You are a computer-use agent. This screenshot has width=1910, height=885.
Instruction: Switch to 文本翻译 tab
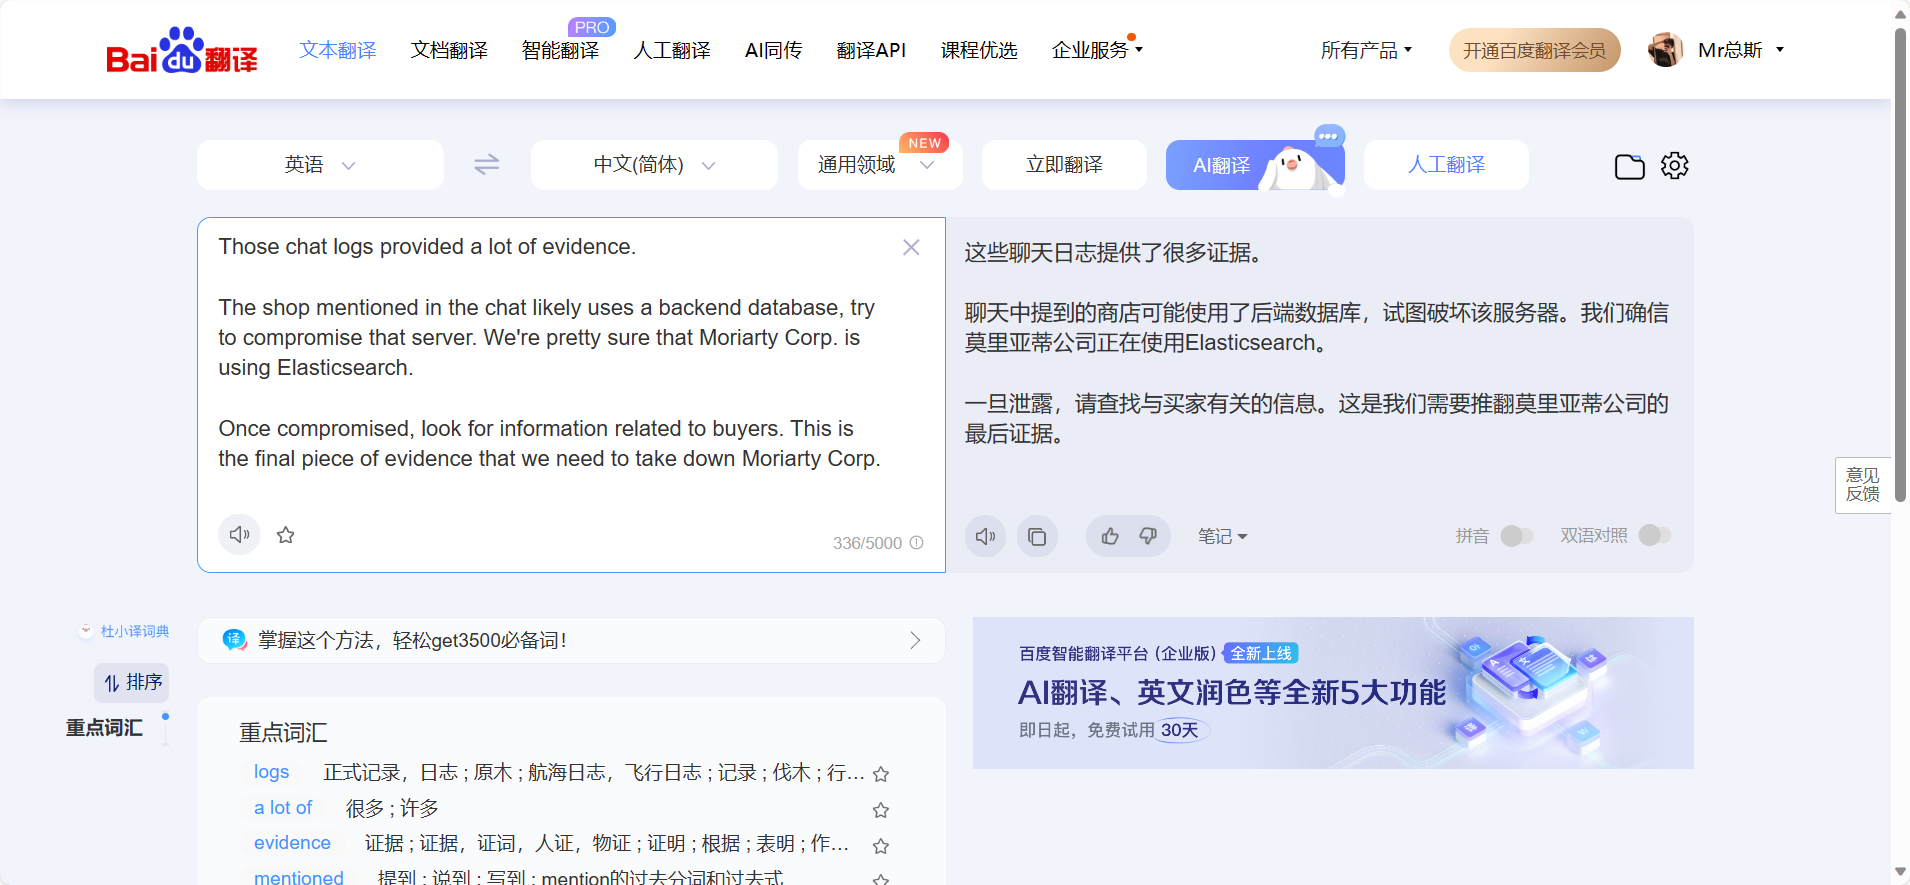pyautogui.click(x=338, y=50)
